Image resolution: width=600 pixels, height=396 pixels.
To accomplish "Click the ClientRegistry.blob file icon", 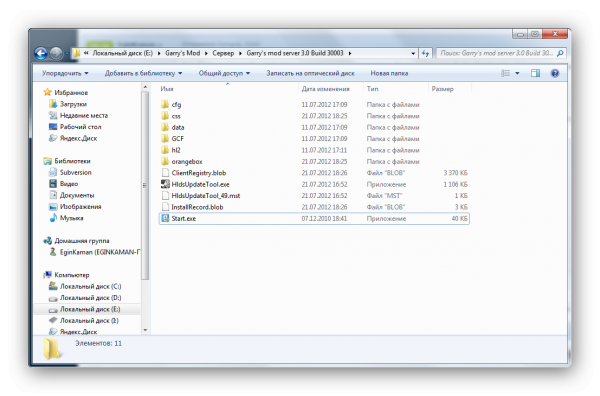I will 165,173.
